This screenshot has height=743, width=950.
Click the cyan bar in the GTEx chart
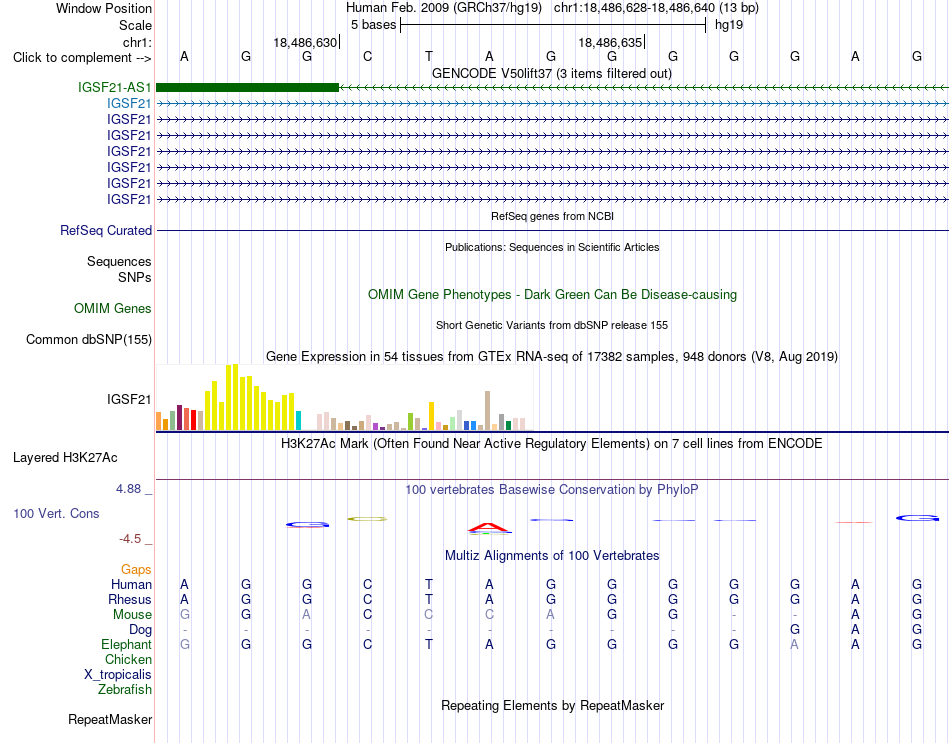298,421
